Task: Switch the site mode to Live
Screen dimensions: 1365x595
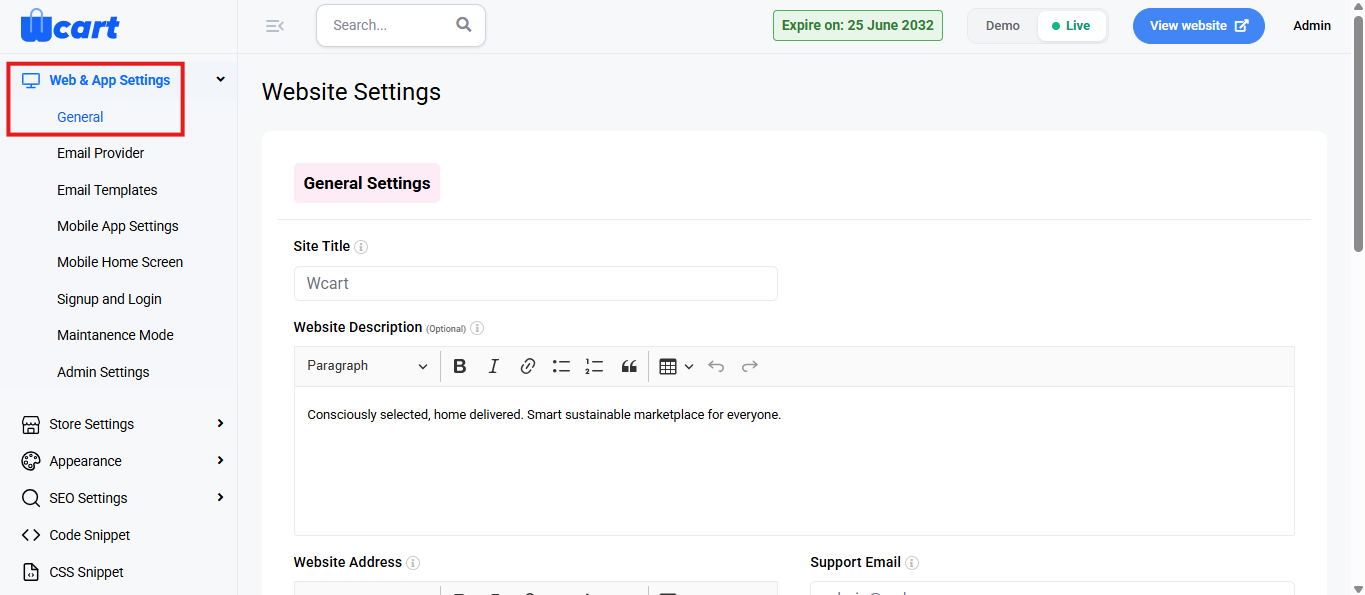Action: (1071, 26)
